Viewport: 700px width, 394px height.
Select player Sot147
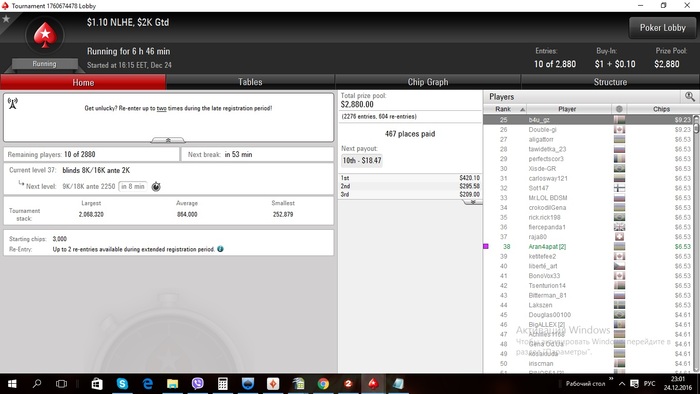[x=588, y=188]
